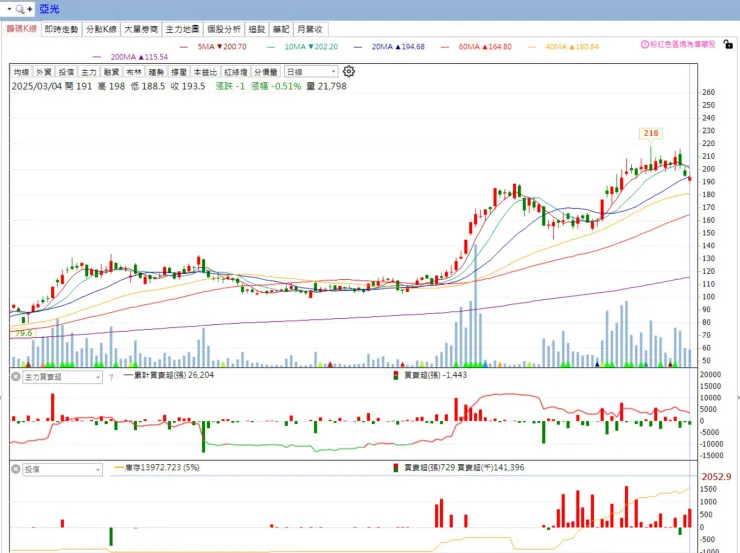The image size is (740, 553).
Task: Open the 主力買賣超 indicator dropdown
Action: [x=62, y=377]
